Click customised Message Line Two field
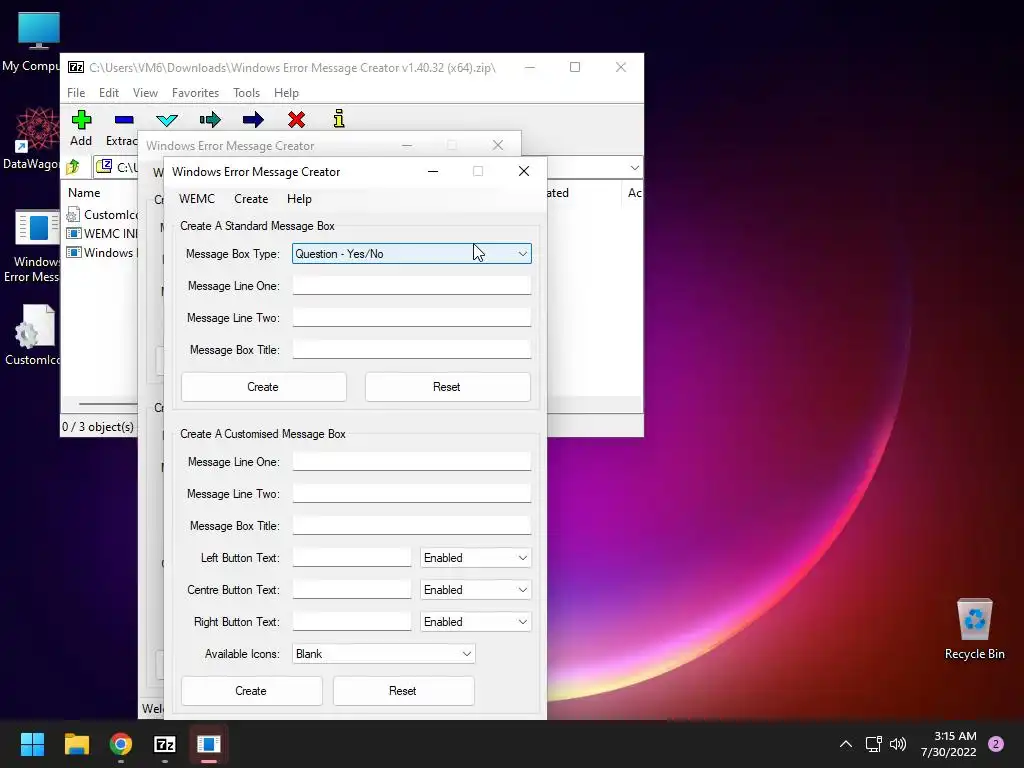This screenshot has height=768, width=1024. [x=411, y=494]
